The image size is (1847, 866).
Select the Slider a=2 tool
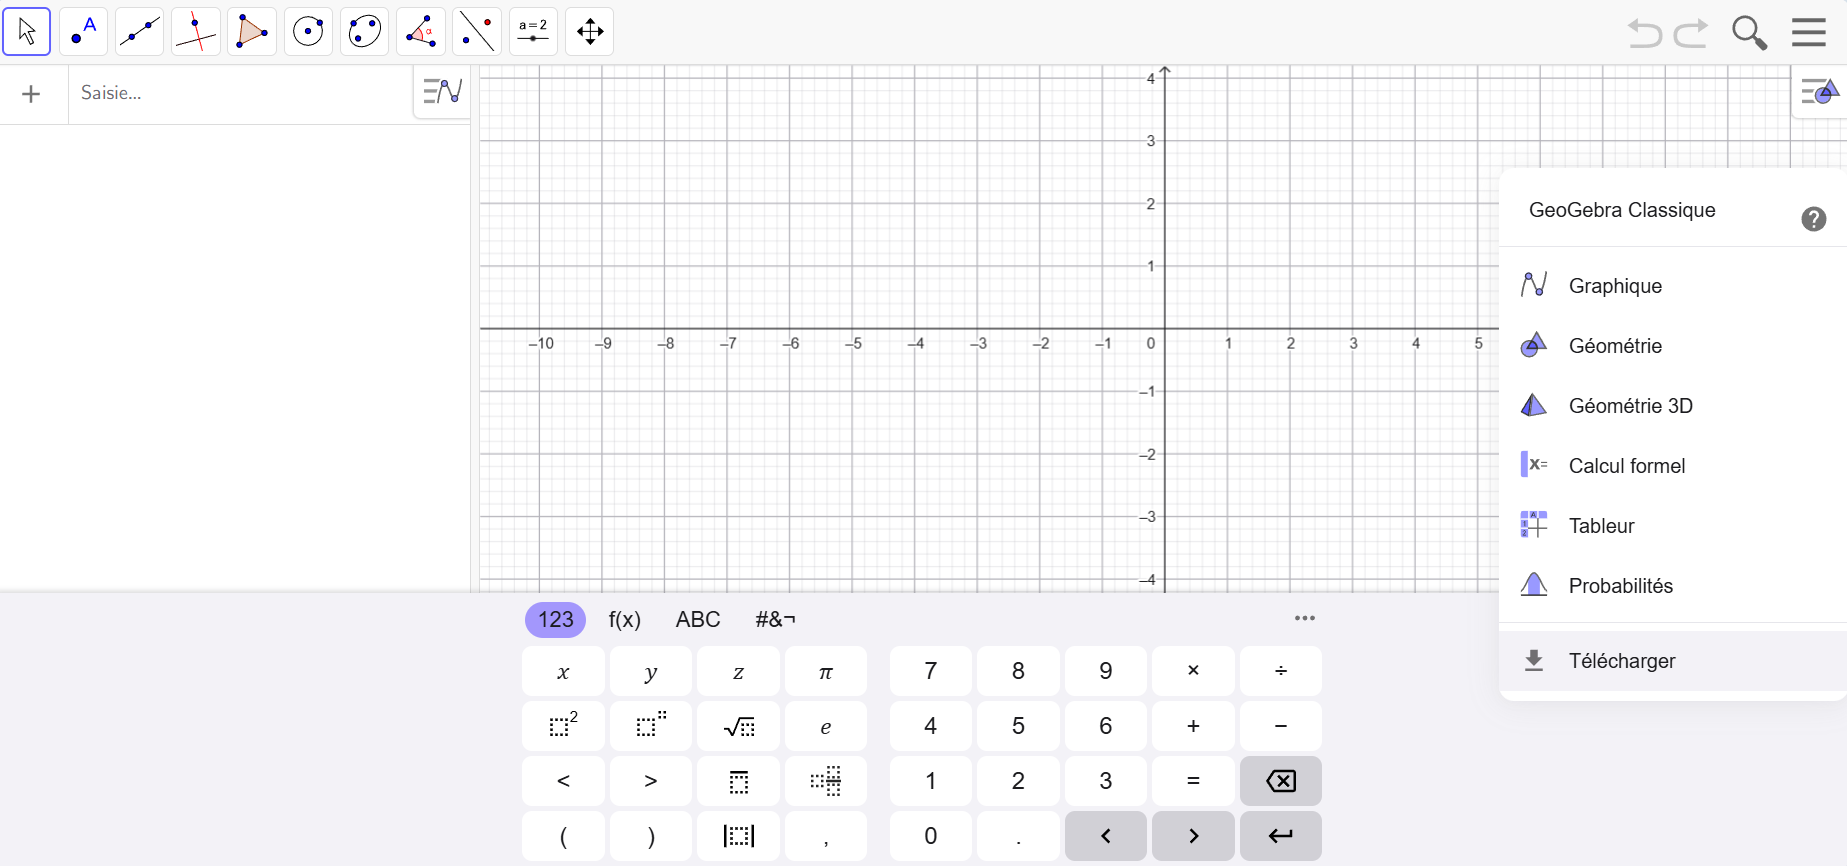(533, 32)
